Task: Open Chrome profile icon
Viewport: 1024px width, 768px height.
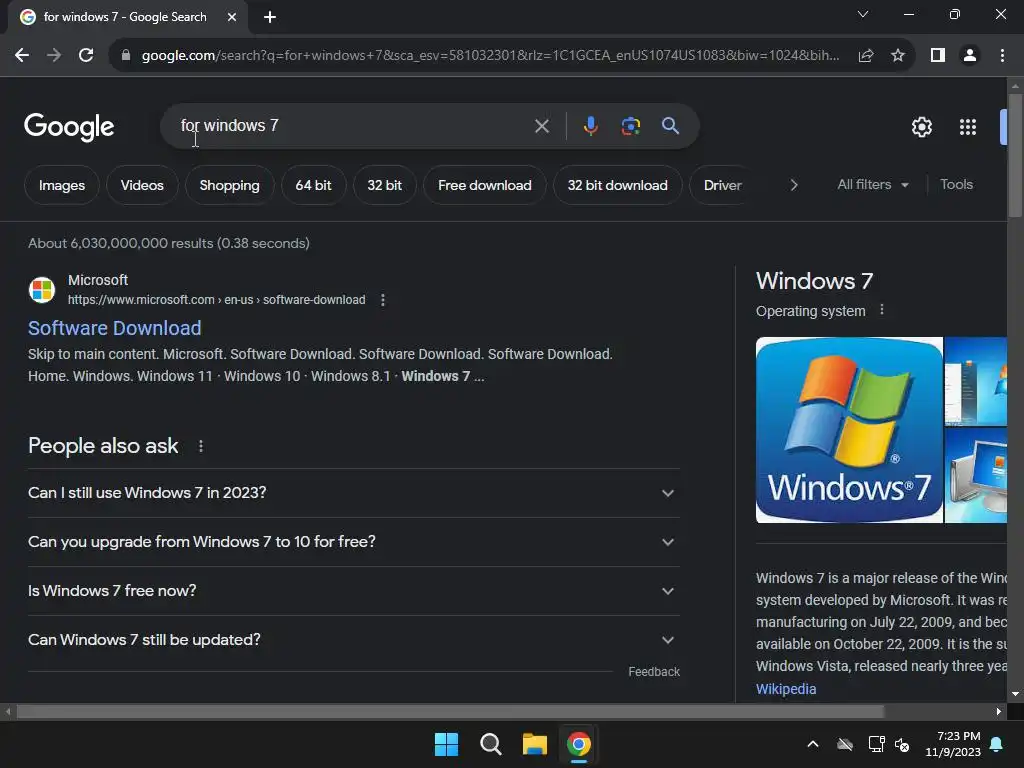Action: [x=970, y=56]
